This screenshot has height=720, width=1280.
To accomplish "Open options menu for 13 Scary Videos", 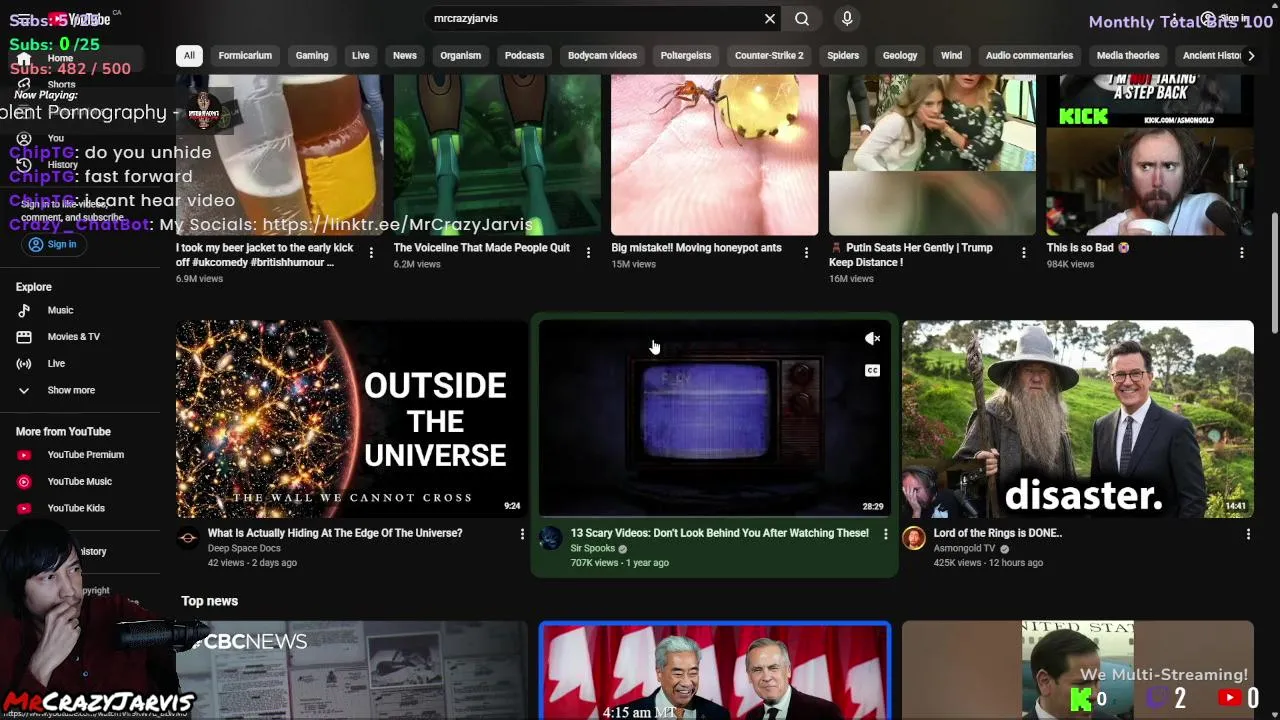I will (885, 534).
